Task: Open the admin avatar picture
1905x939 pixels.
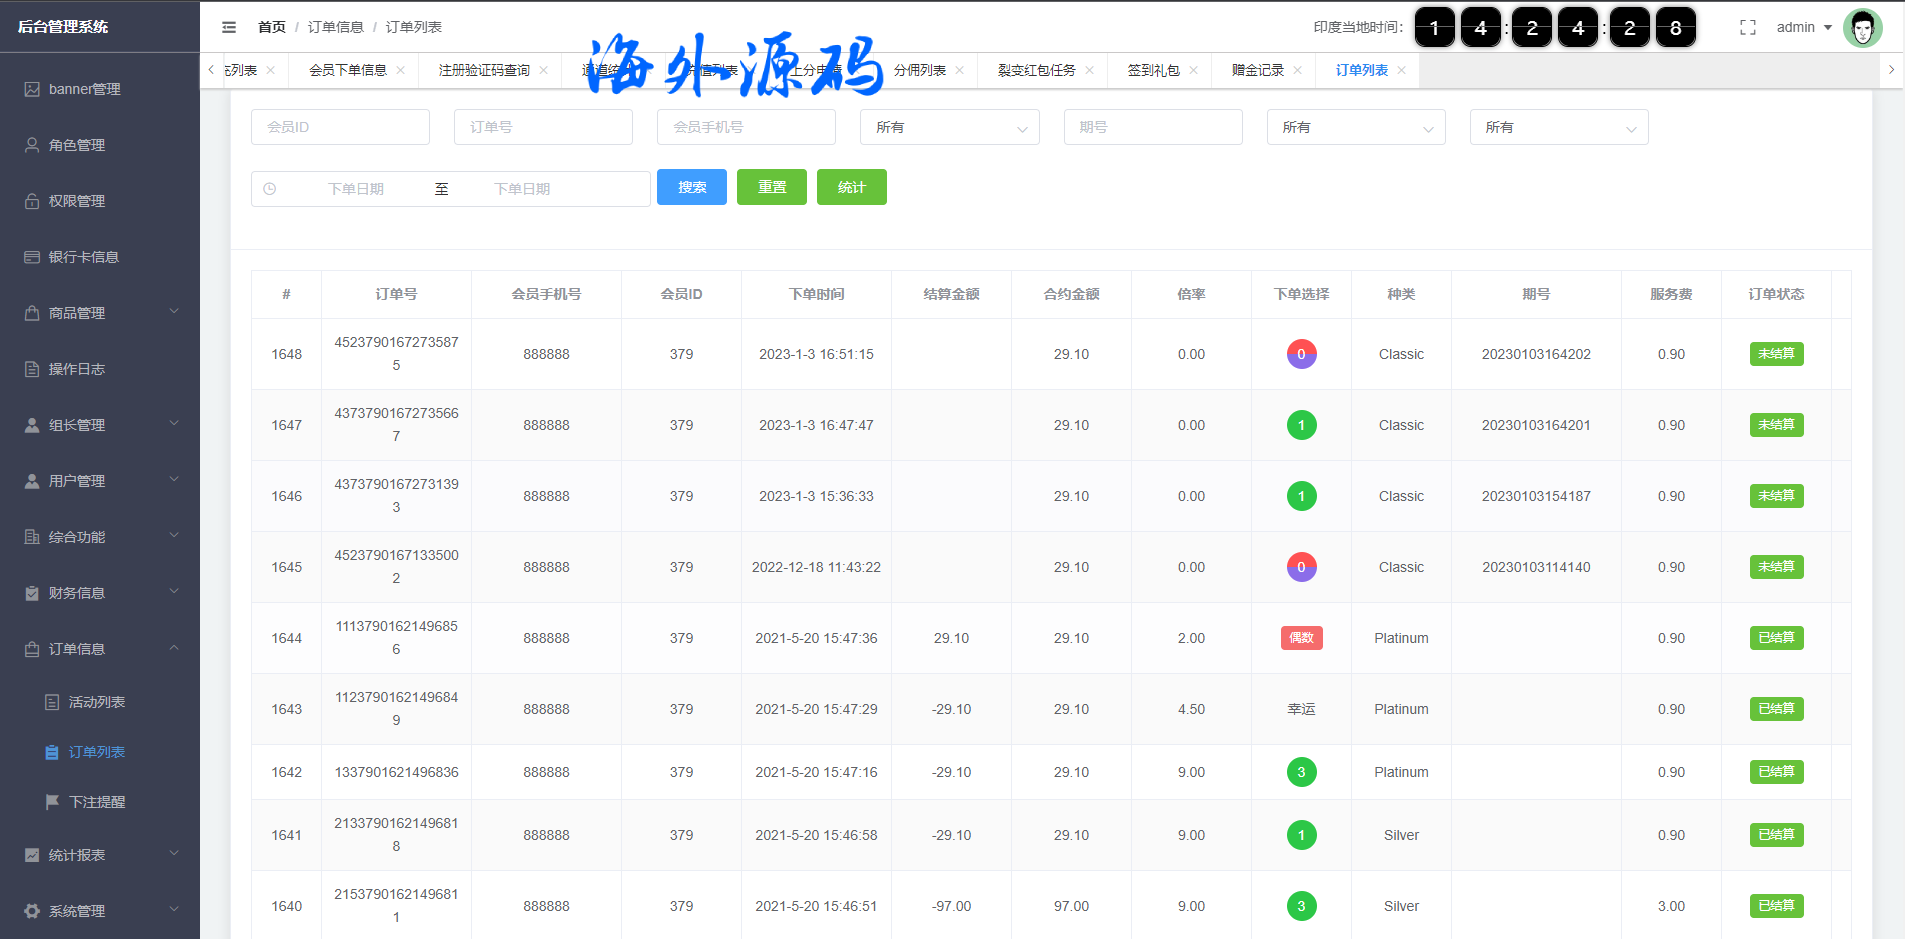Action: pyautogui.click(x=1862, y=28)
